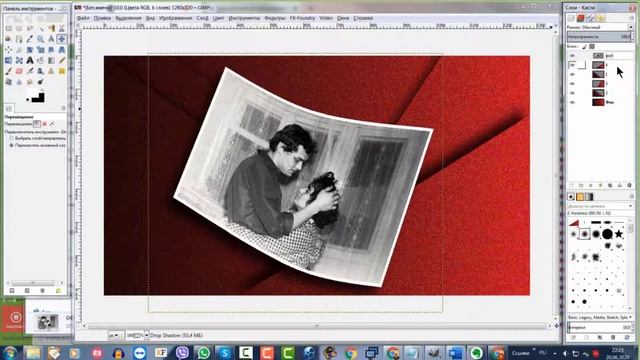Toggle lock pixels brush icon in Layers
This screenshot has height=360, width=640.
click(584, 47)
